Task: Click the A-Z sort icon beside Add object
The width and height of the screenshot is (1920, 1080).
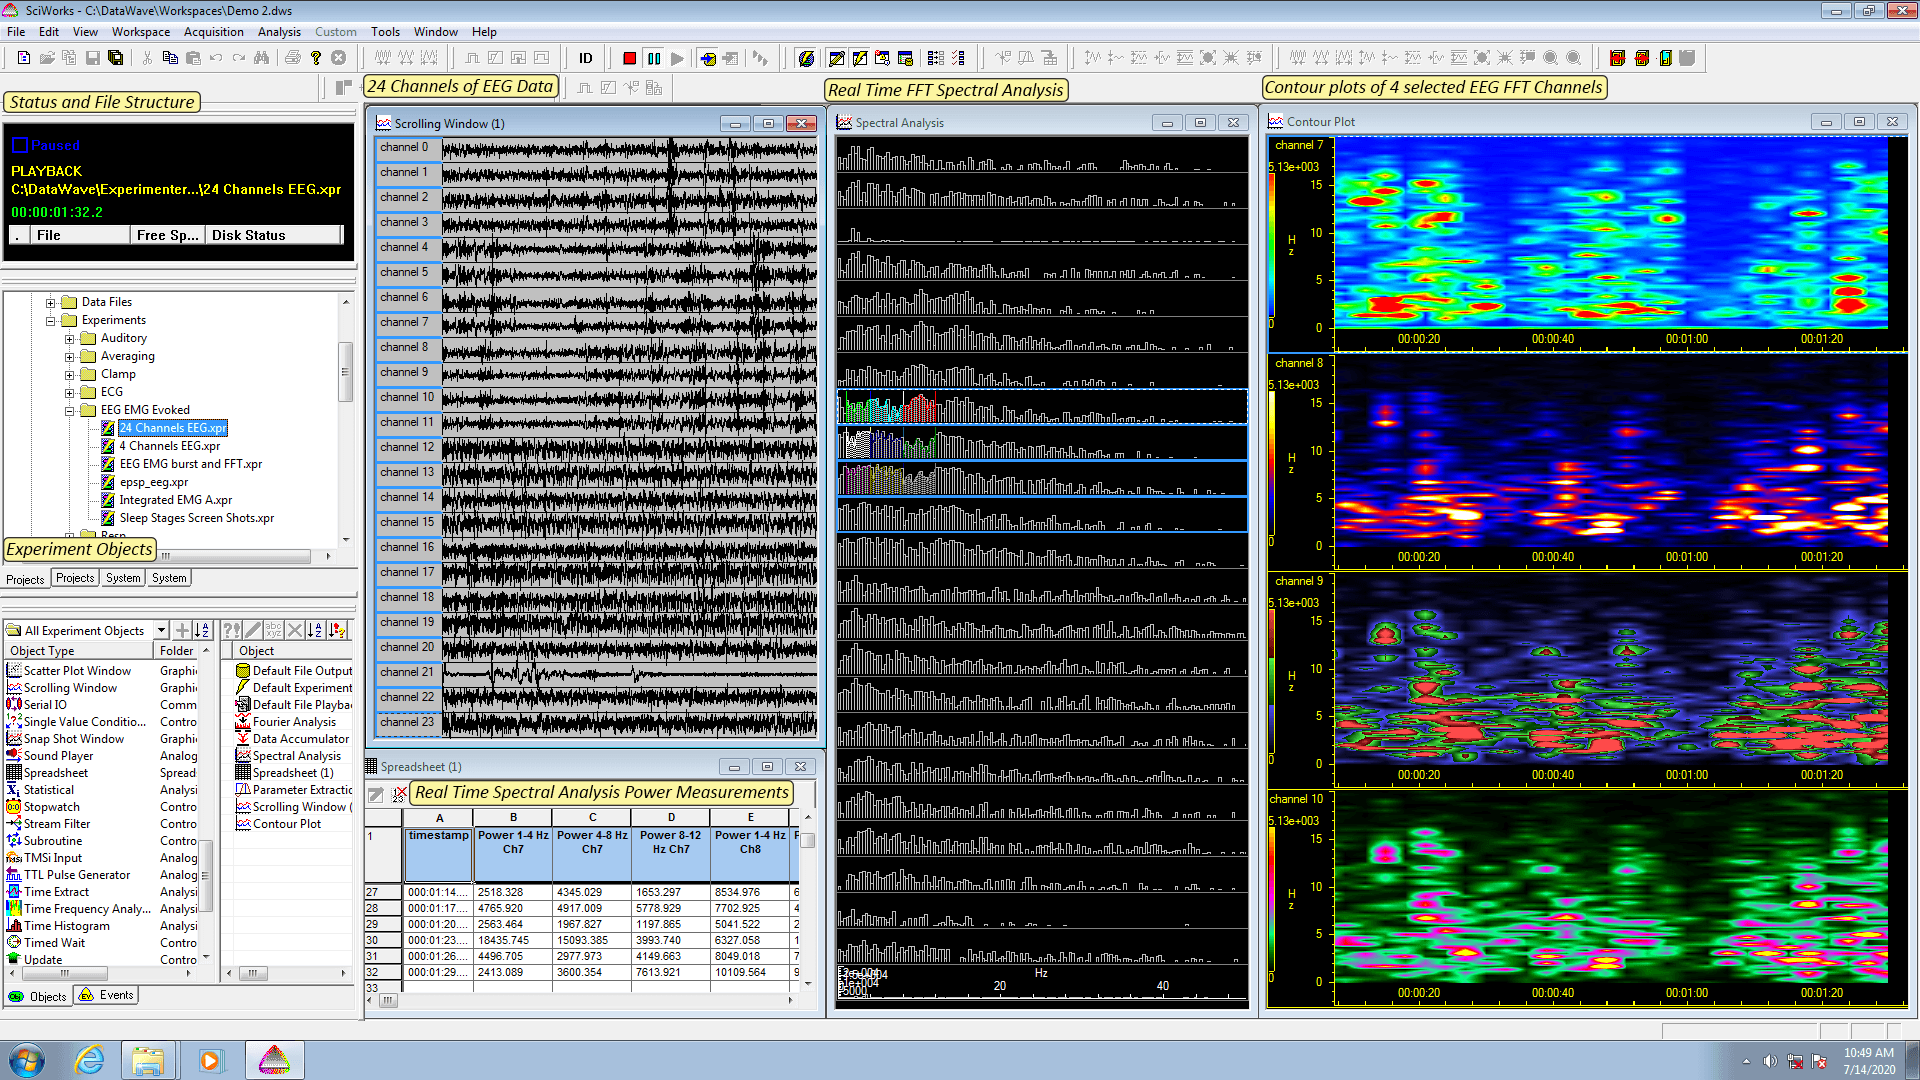Action: coord(203,630)
